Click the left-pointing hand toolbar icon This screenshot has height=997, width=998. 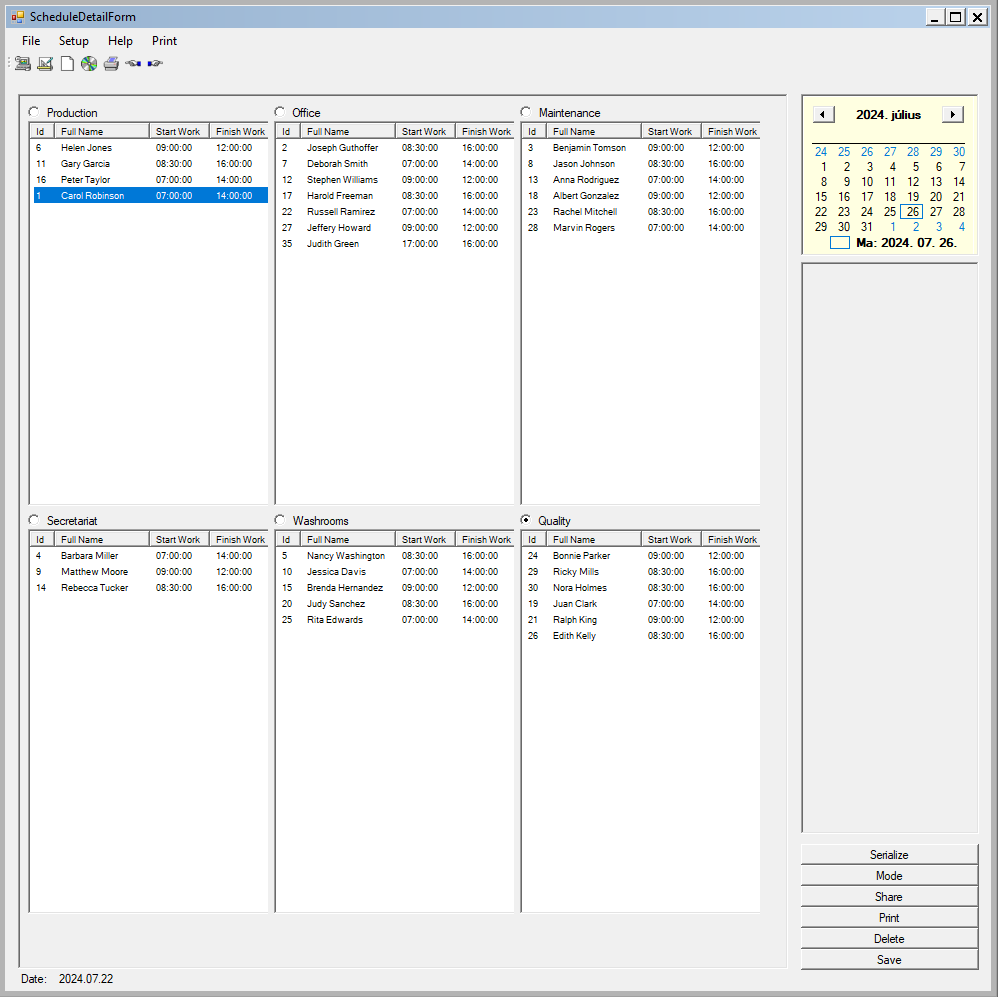[133, 64]
